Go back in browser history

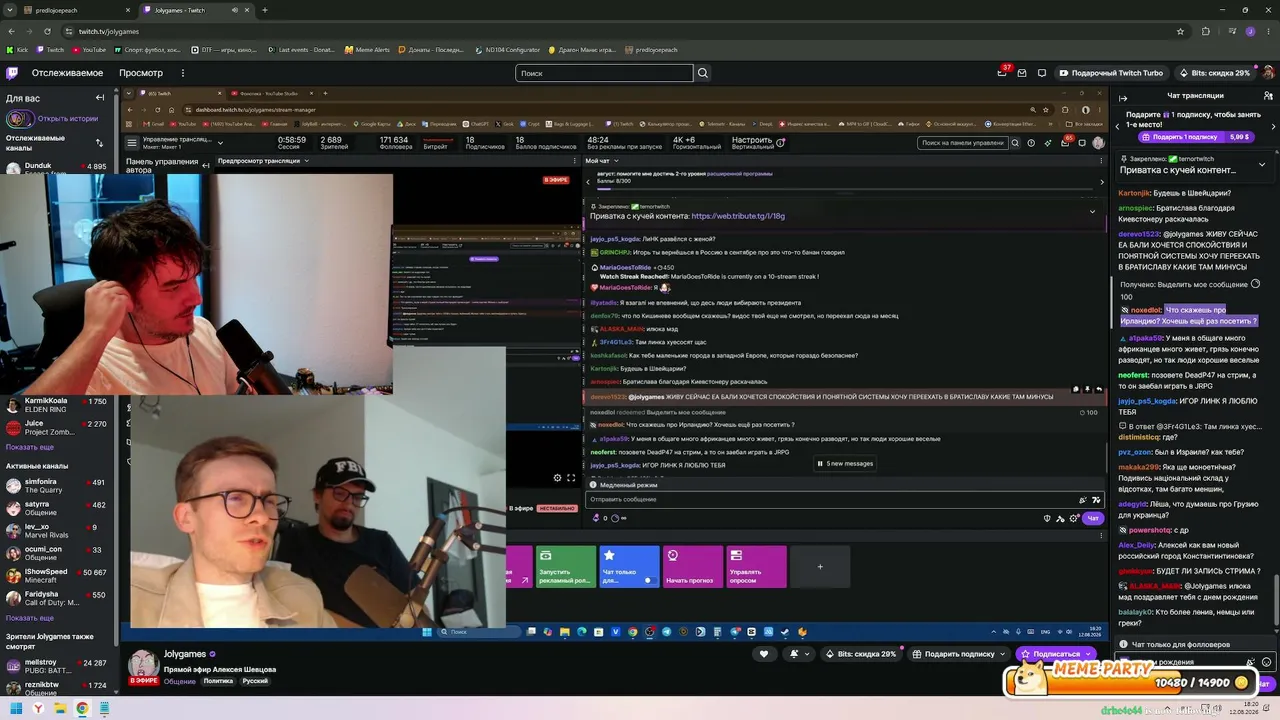point(11,31)
